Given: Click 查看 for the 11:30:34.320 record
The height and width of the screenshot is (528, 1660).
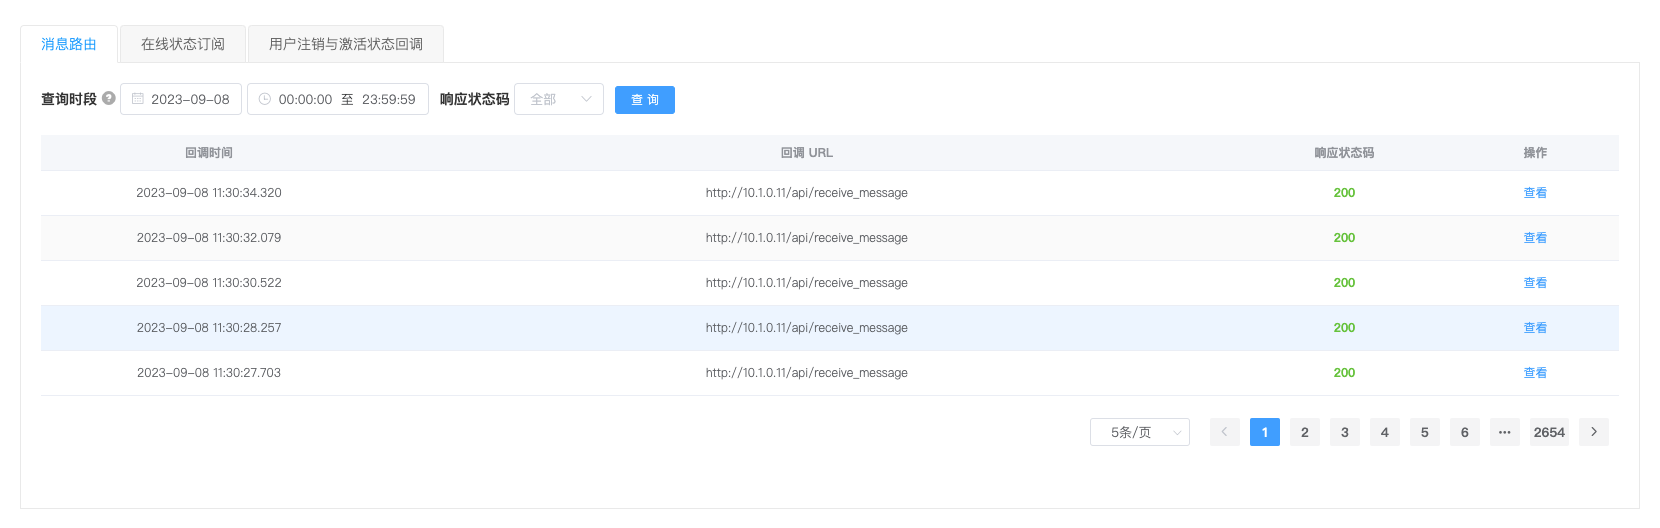Looking at the screenshot, I should [x=1534, y=193].
